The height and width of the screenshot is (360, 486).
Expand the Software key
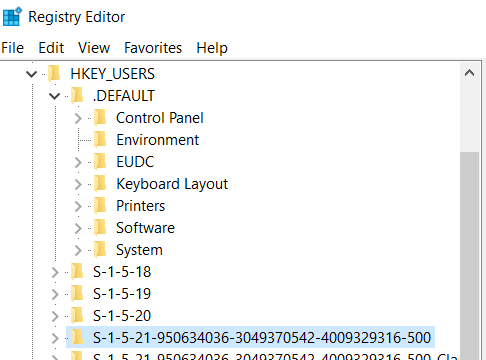pos(78,228)
